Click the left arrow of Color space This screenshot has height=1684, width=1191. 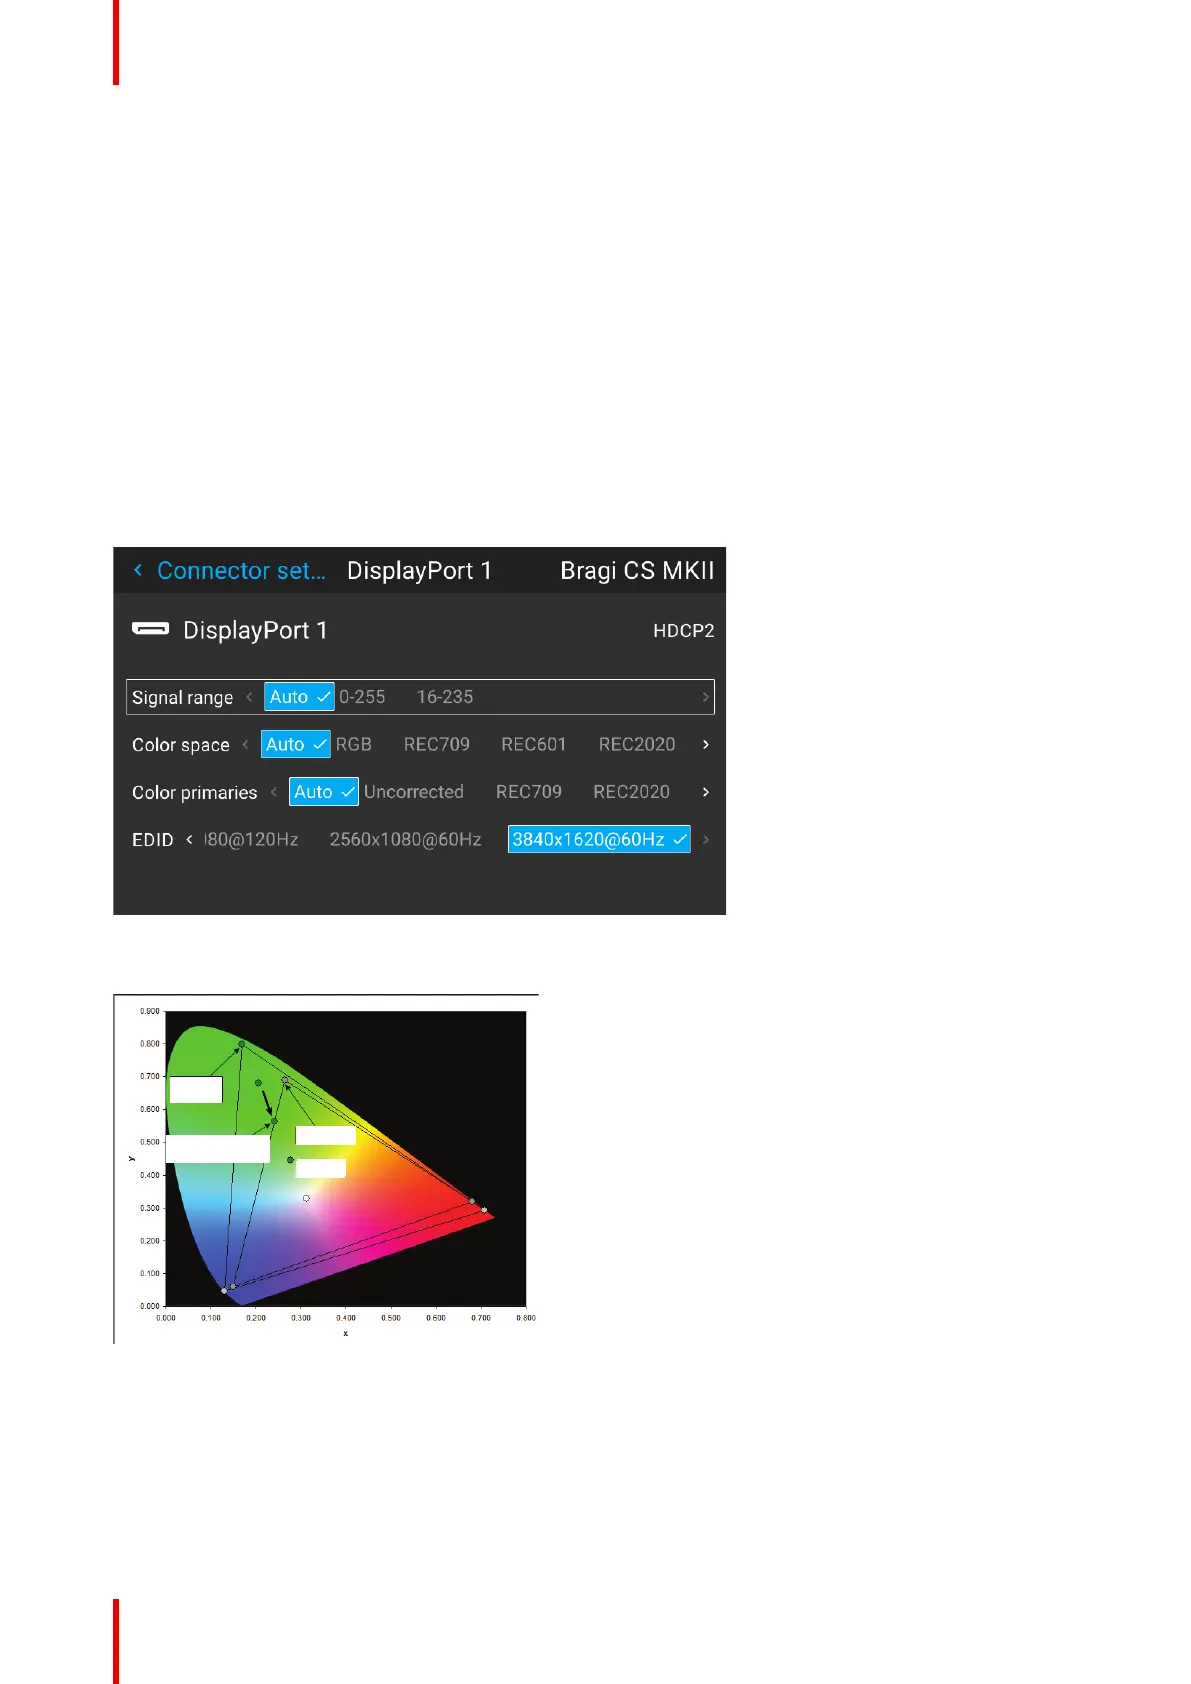pos(245,744)
